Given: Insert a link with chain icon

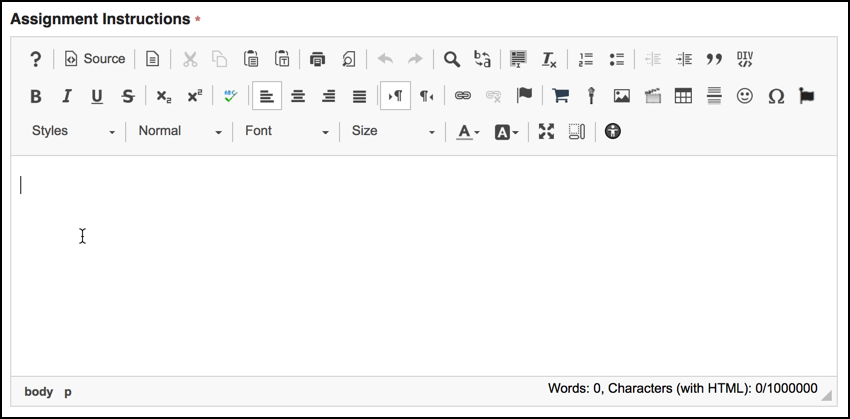Looking at the screenshot, I should 462,96.
